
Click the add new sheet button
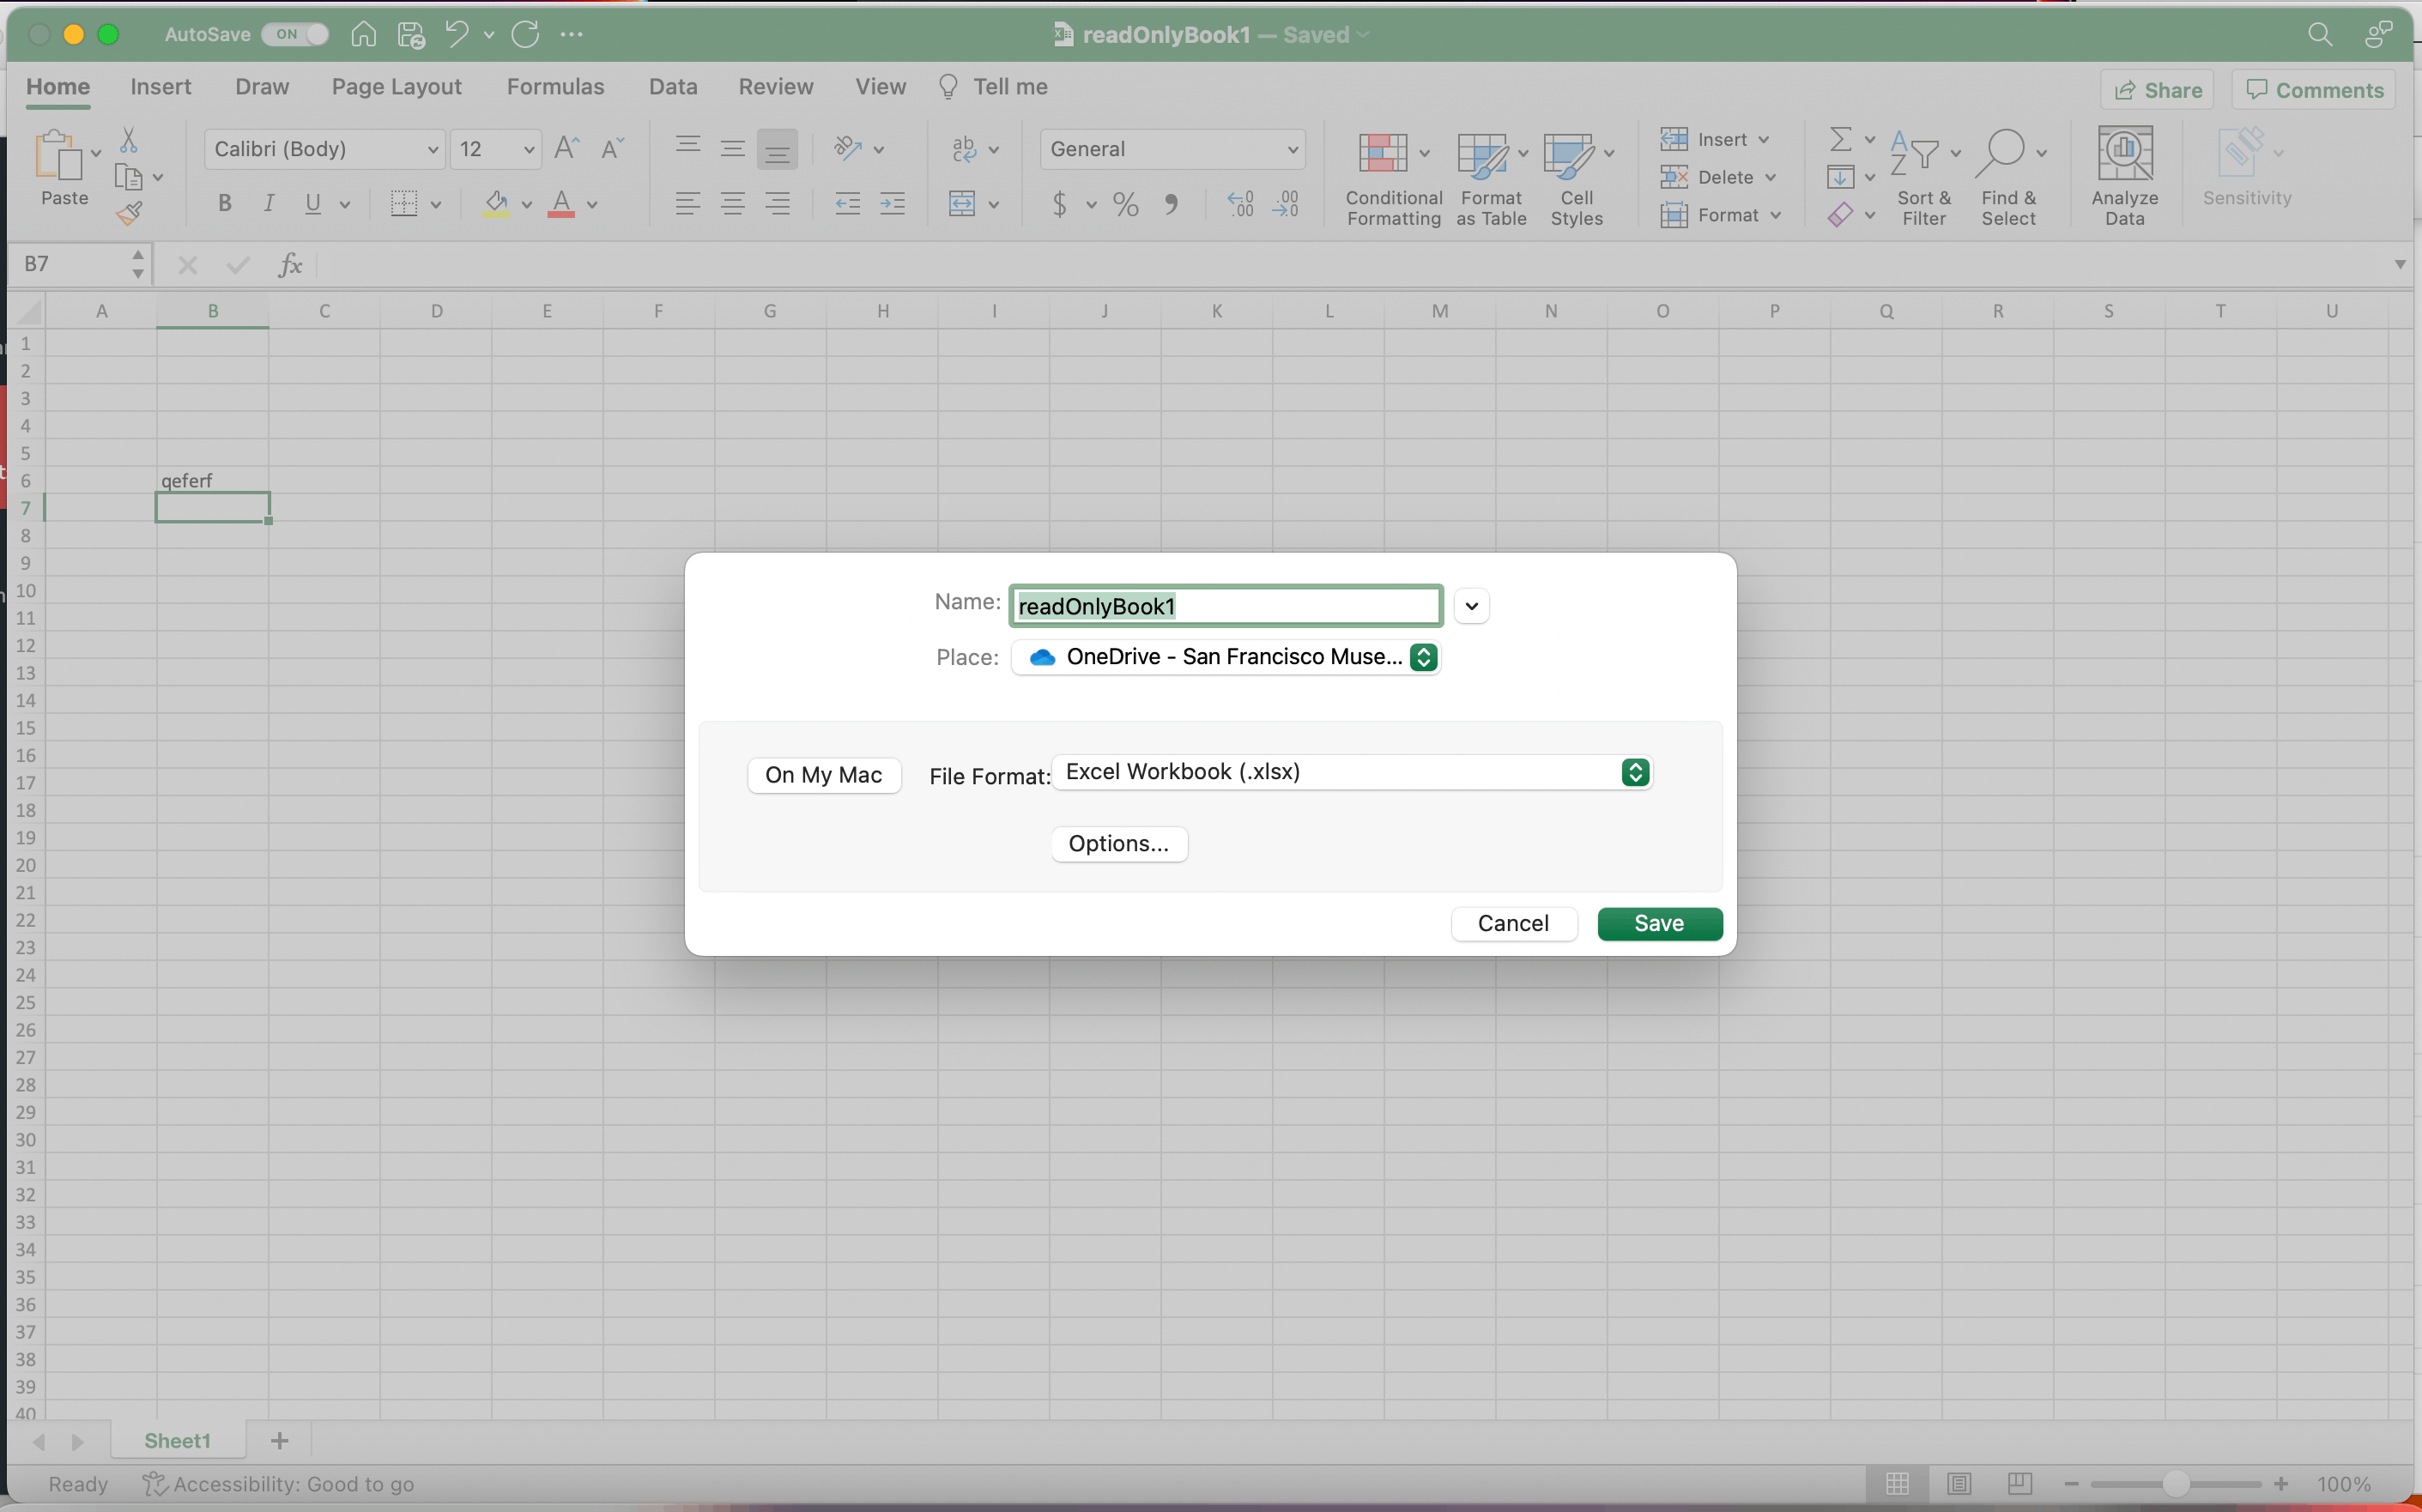coord(279,1440)
